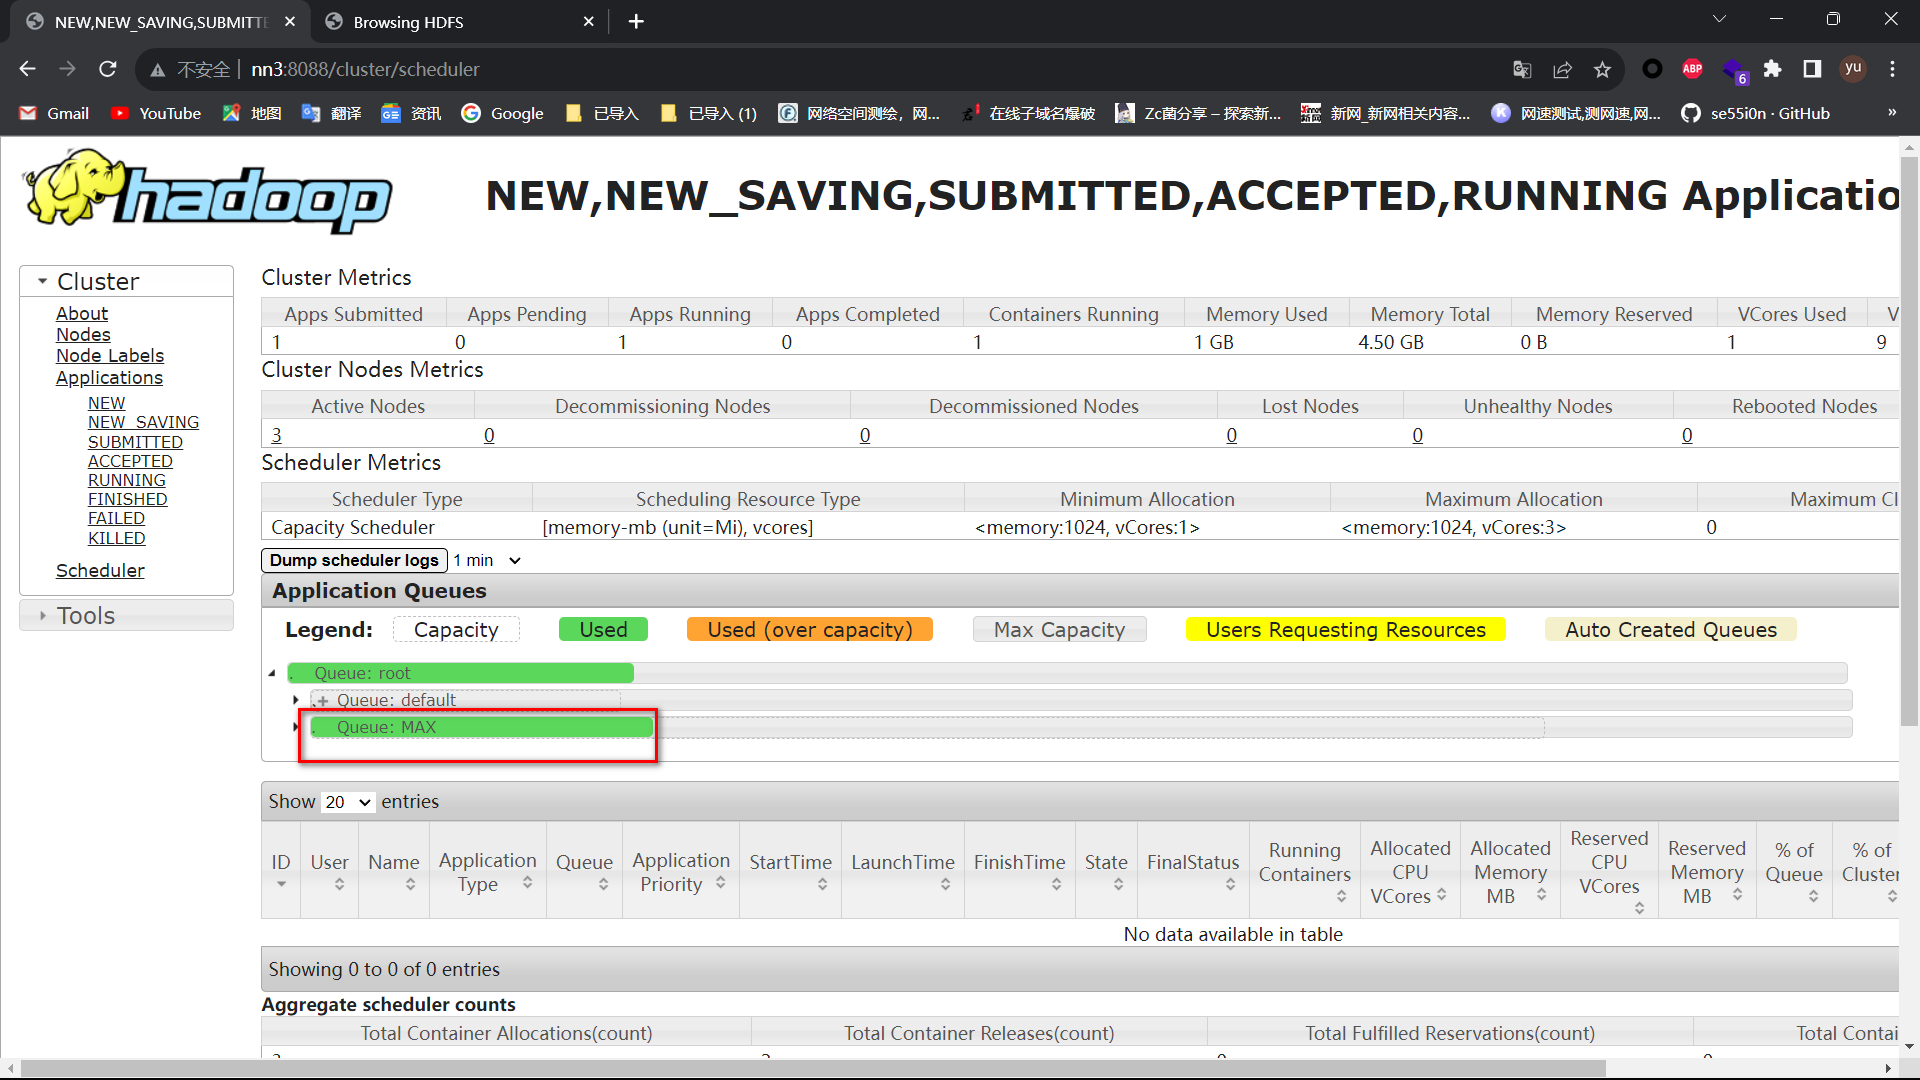This screenshot has height=1080, width=1920.
Task: Collapse the Cluster sidebar section
Action: point(42,281)
